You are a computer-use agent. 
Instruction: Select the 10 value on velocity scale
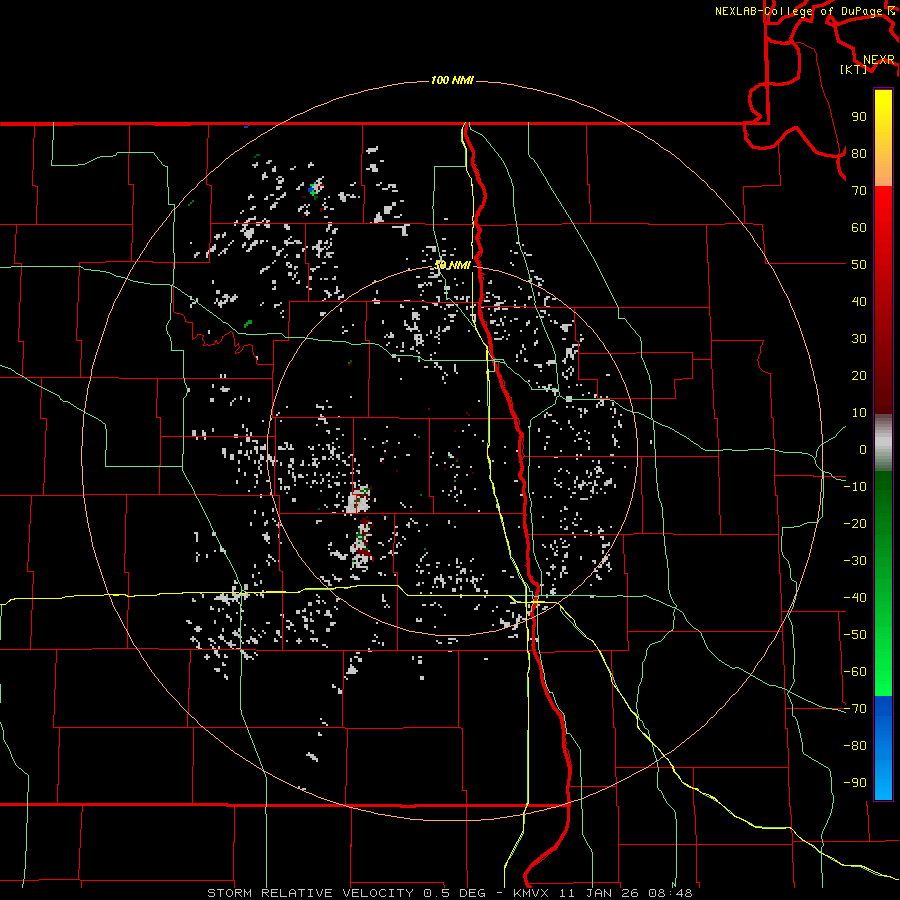point(859,413)
